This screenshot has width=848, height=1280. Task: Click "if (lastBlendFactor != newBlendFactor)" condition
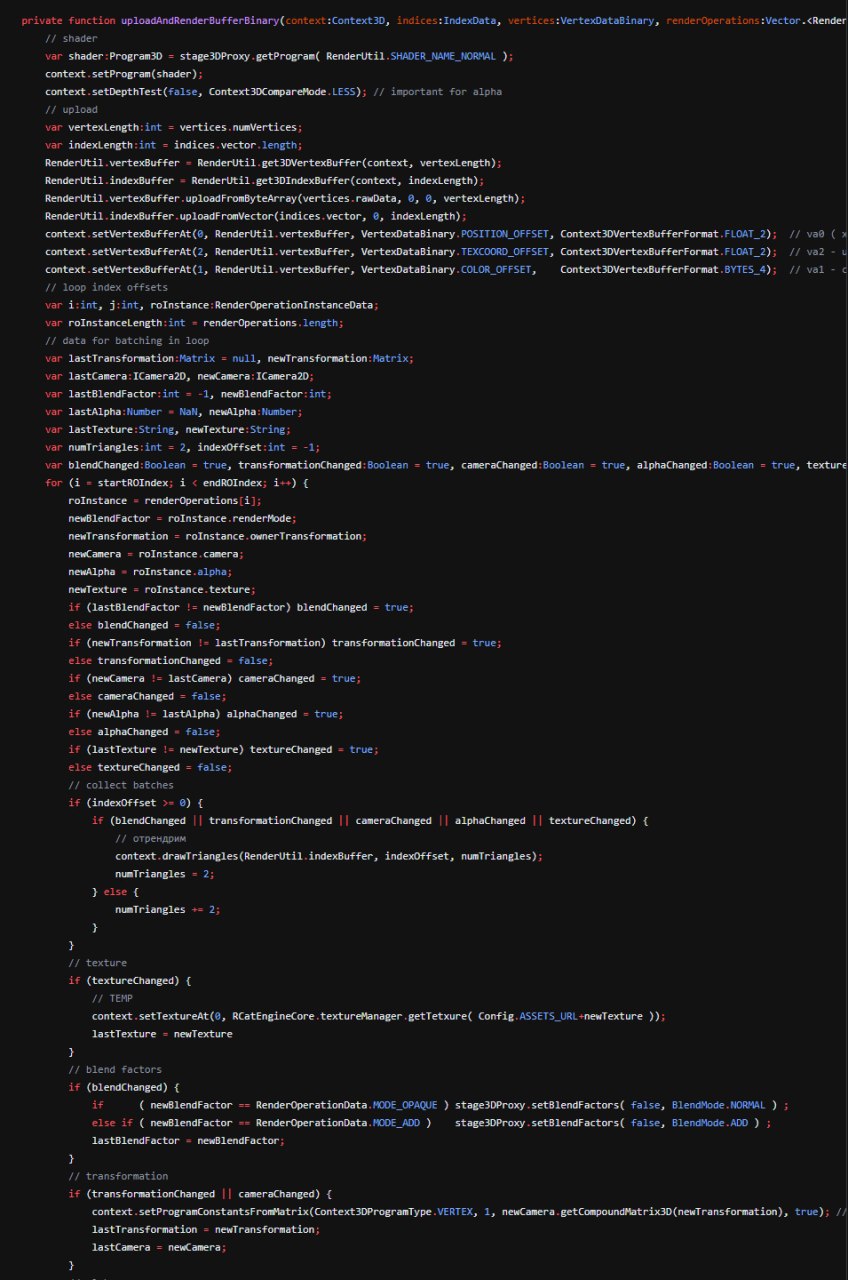[179, 608]
